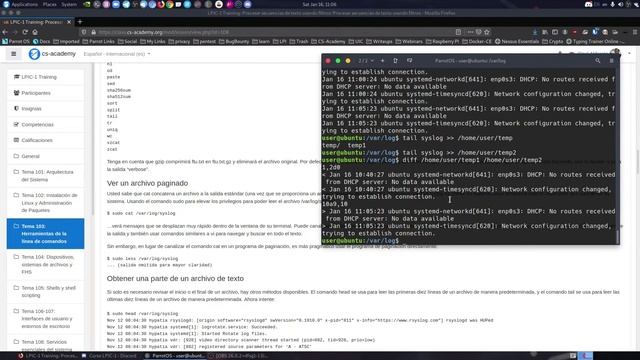Open the terminal tab switcher 2/2 dropdown
The width and height of the screenshot is (640, 360).
pos(366,60)
